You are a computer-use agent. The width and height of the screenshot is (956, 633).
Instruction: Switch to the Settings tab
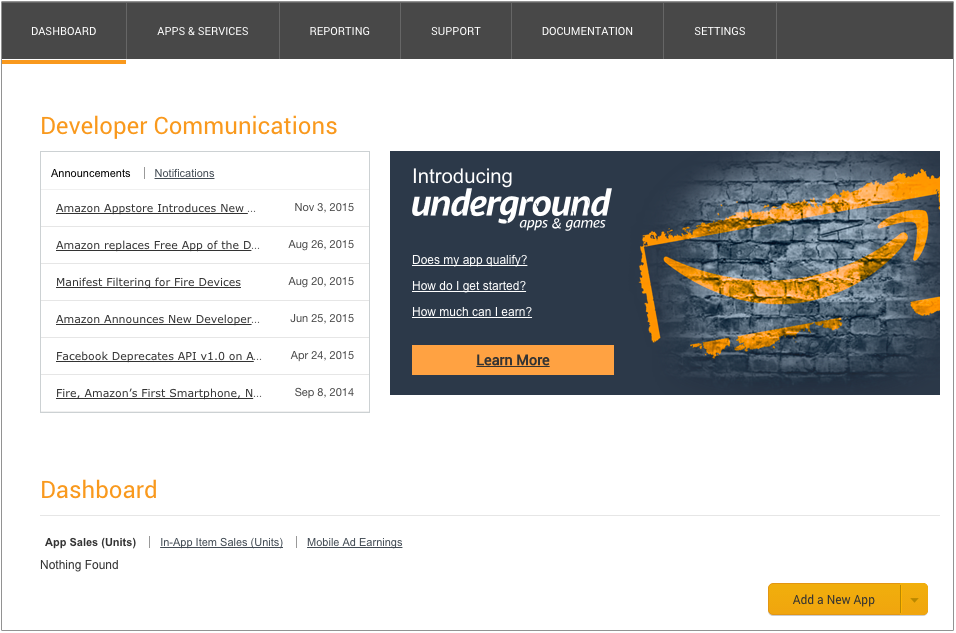[x=719, y=31]
